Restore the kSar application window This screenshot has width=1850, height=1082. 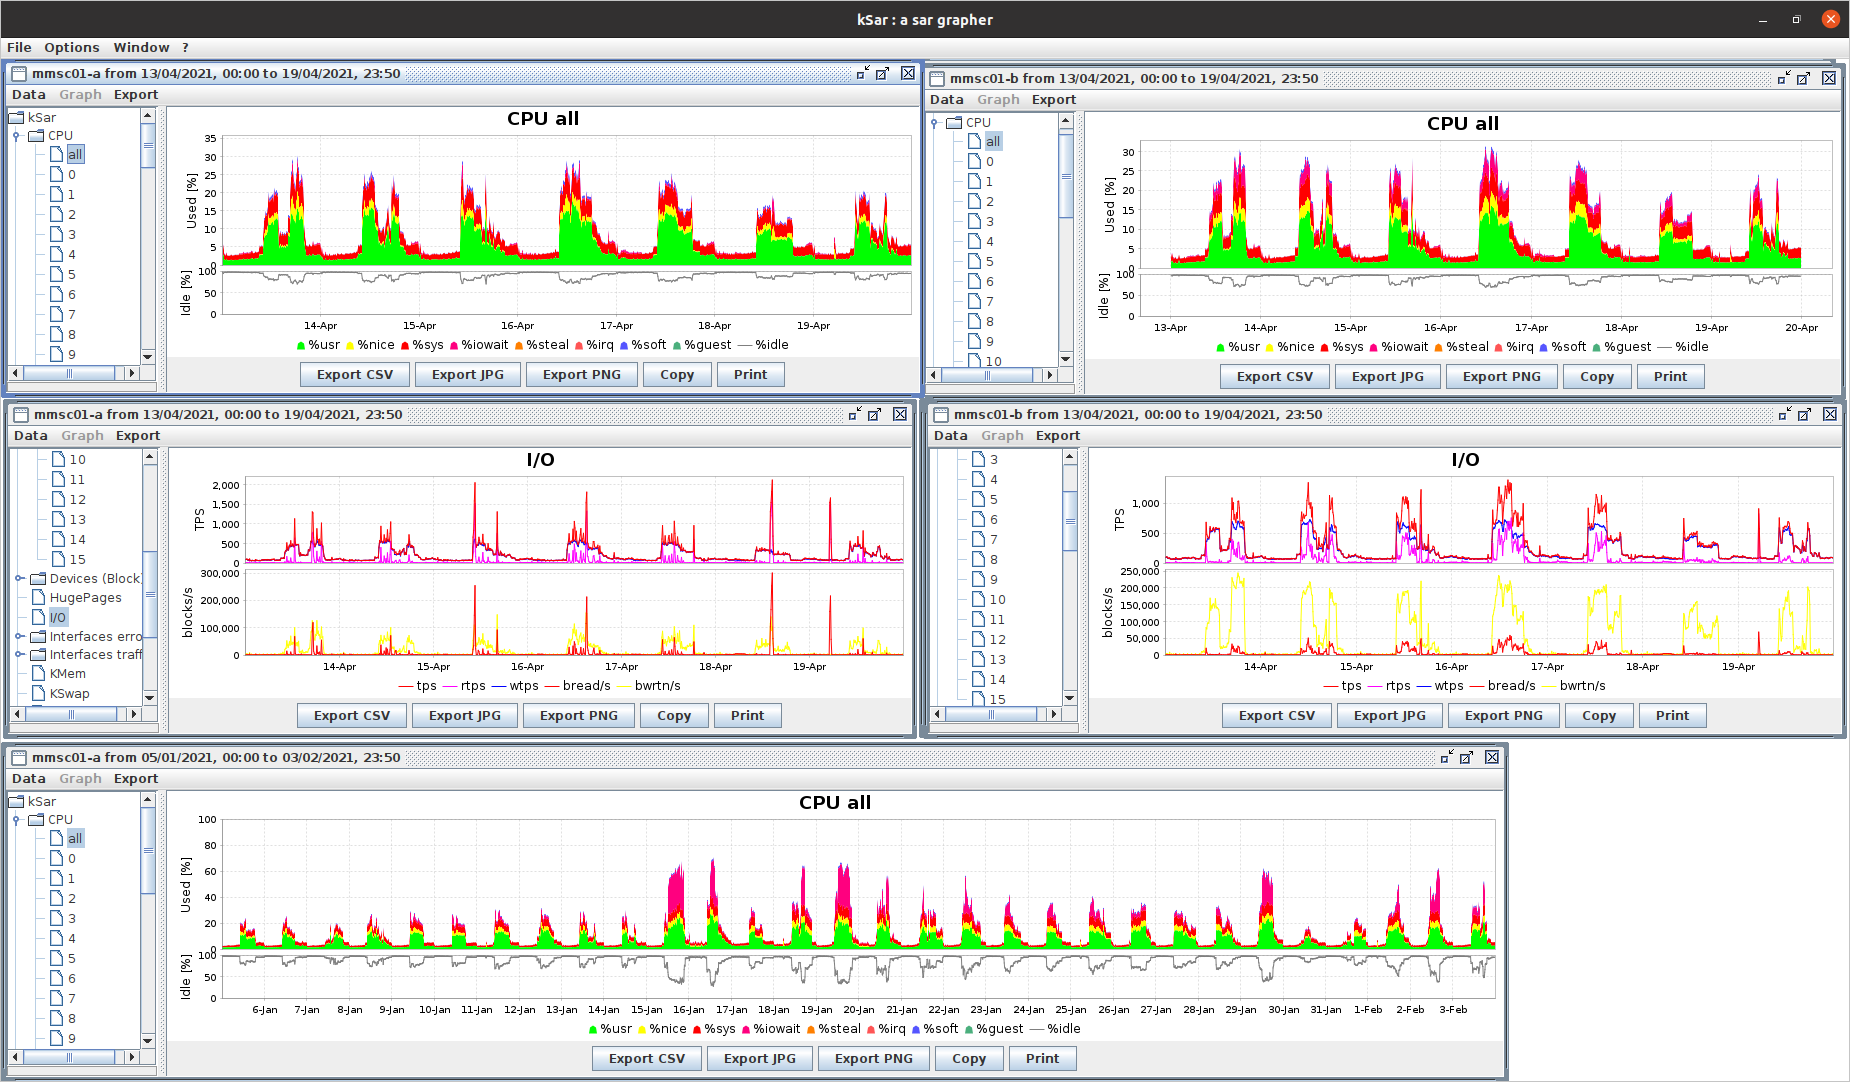[x=1796, y=19]
